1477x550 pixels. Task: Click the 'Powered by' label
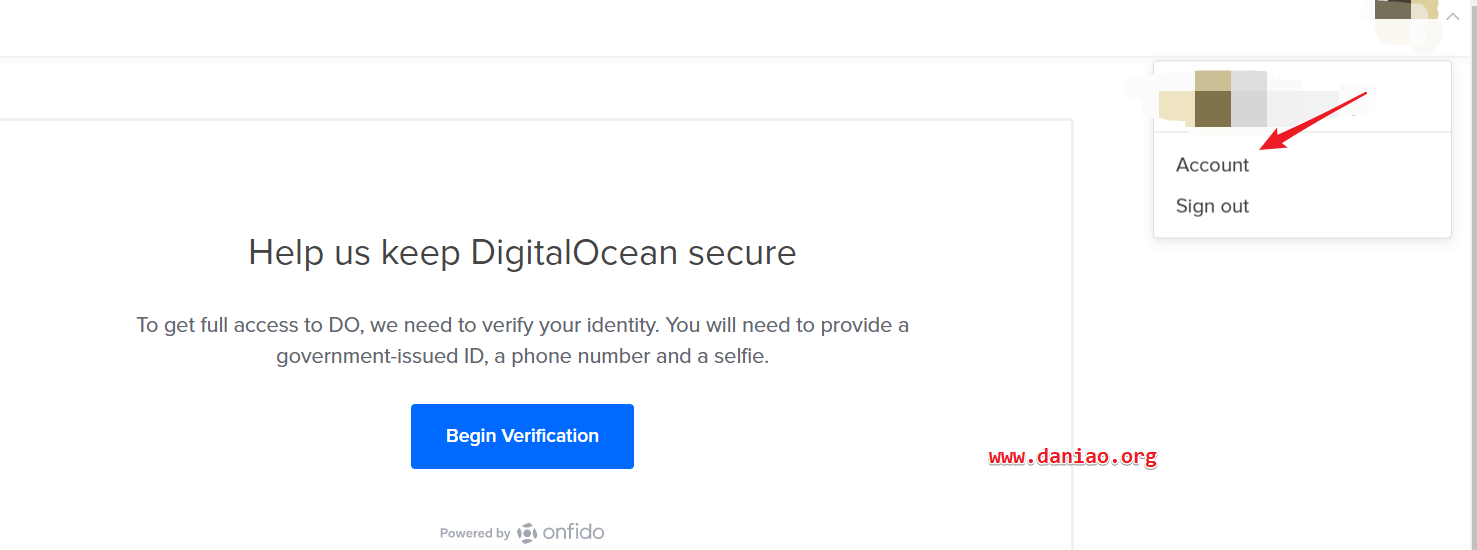(x=475, y=534)
